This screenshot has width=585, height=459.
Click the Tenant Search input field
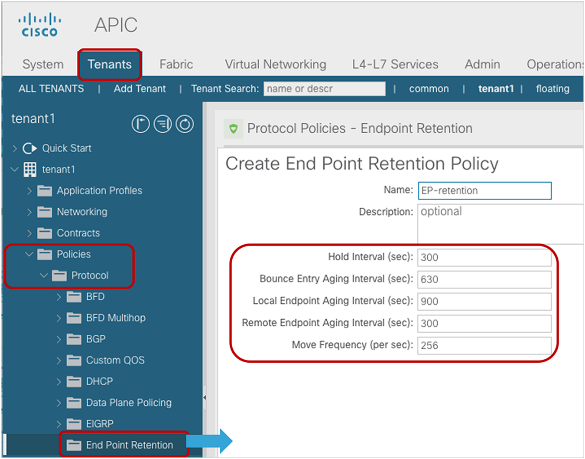pyautogui.click(x=325, y=89)
